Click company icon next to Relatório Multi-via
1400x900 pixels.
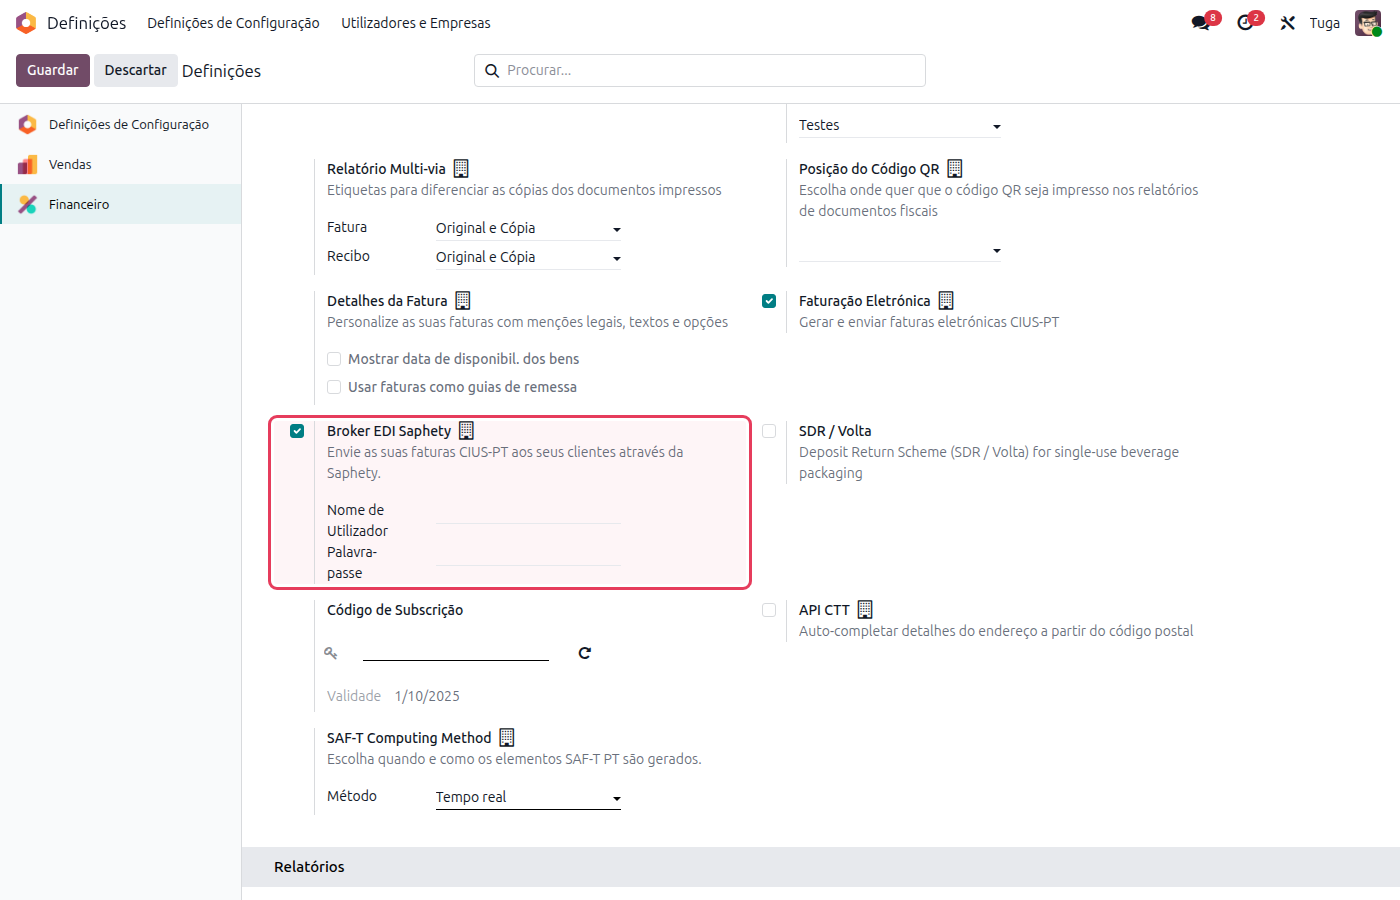461,169
